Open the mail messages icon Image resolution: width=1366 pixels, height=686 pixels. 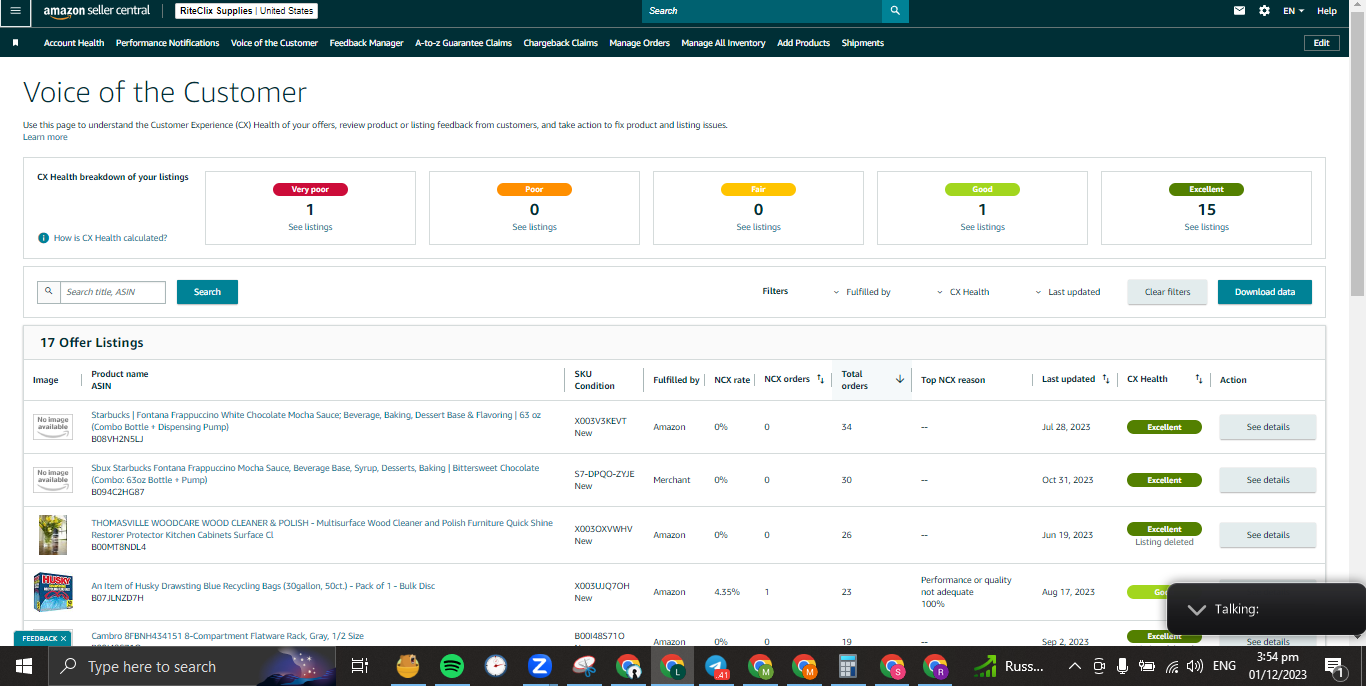[1240, 11]
